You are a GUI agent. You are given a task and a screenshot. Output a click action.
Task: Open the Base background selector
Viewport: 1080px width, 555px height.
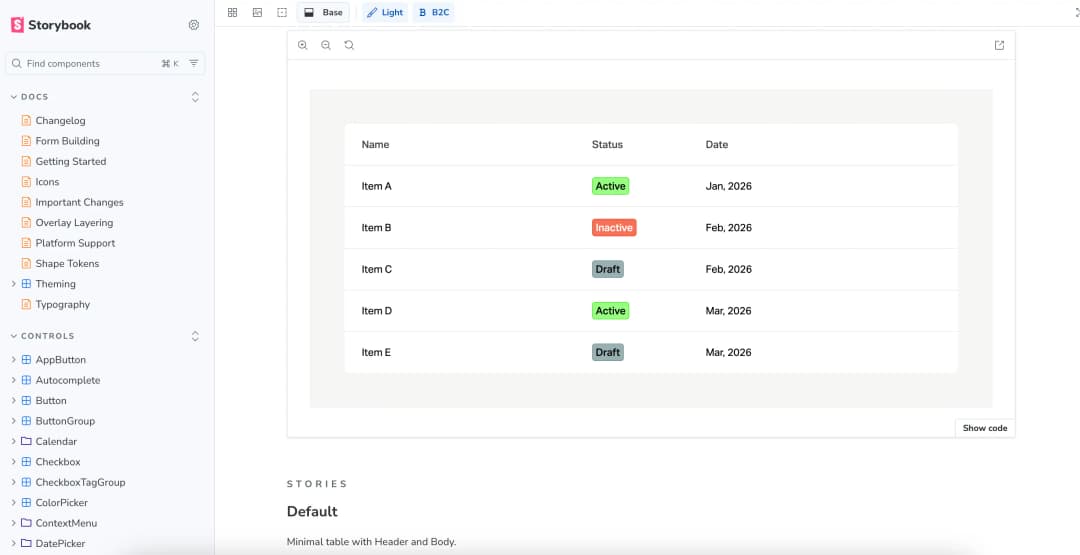pyautogui.click(x=323, y=12)
